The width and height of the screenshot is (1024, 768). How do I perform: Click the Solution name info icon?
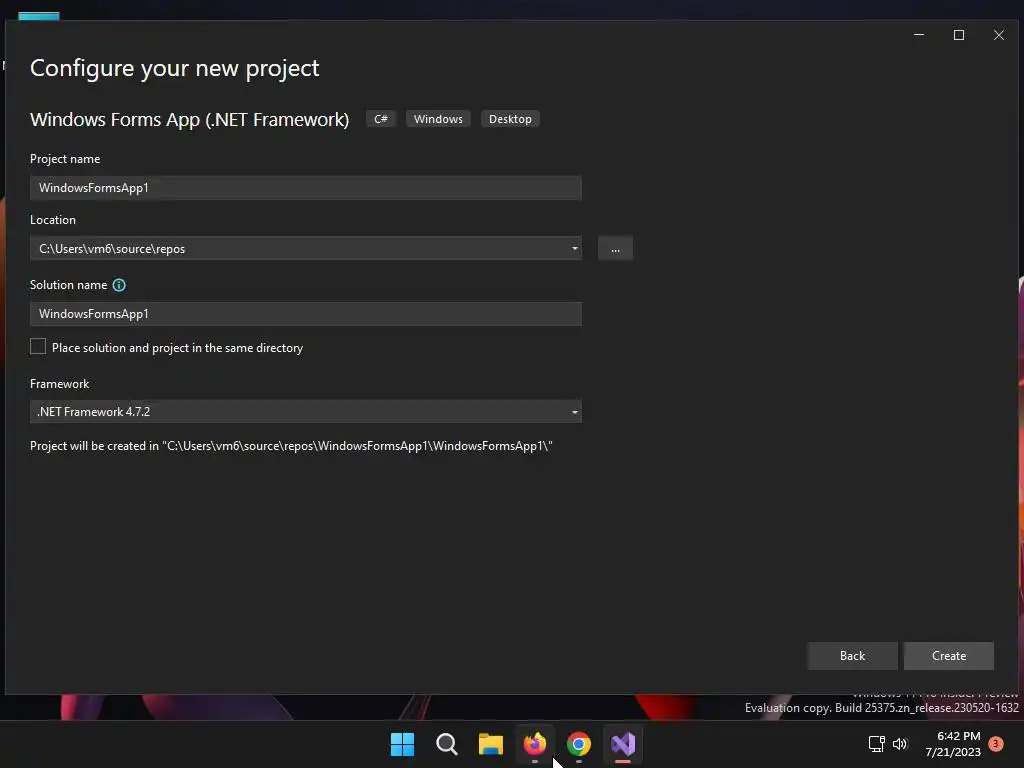tap(119, 285)
